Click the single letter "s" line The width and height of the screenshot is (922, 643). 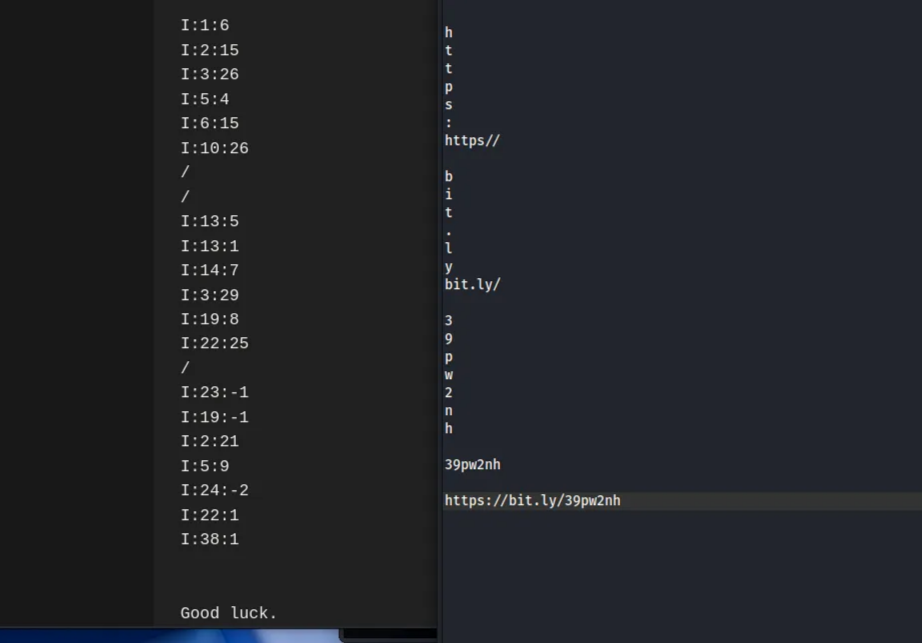[x=449, y=105]
